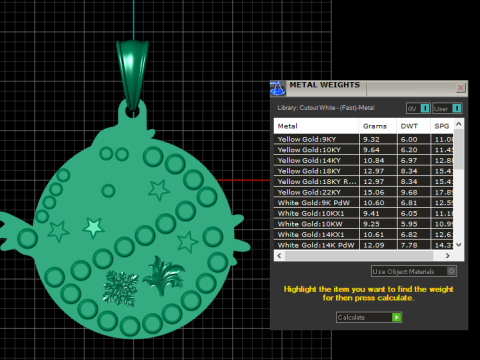Image resolution: width=480 pixels, height=360 pixels.
Task: Toggle Use Object Materials option
Action: click(x=414, y=271)
